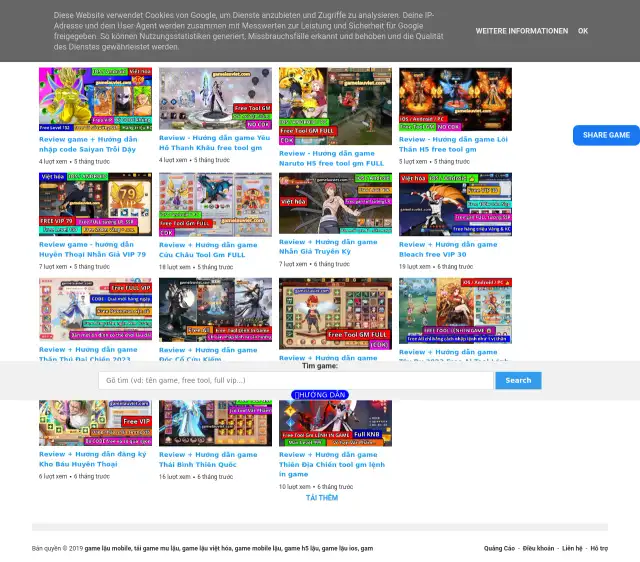Open Huyền Thoại Nhẫn Giả thumbnail
This screenshot has width=640, height=562.
[x=95, y=204]
